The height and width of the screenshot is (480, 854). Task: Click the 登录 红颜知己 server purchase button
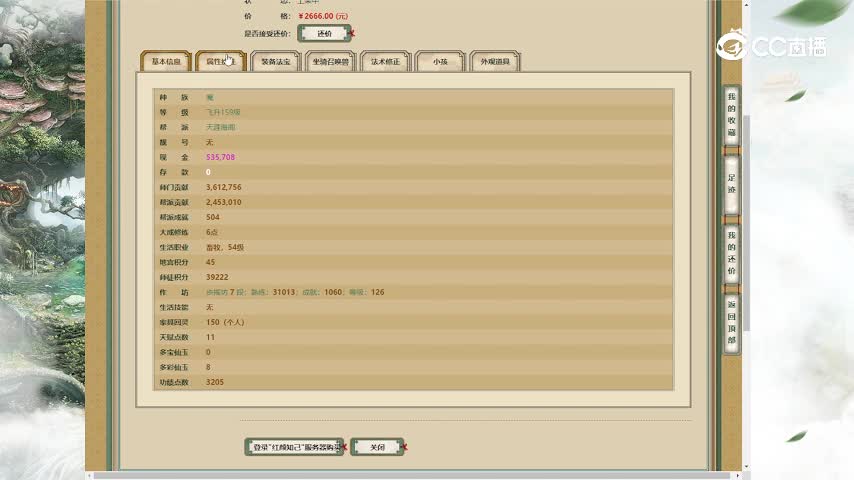pos(294,447)
